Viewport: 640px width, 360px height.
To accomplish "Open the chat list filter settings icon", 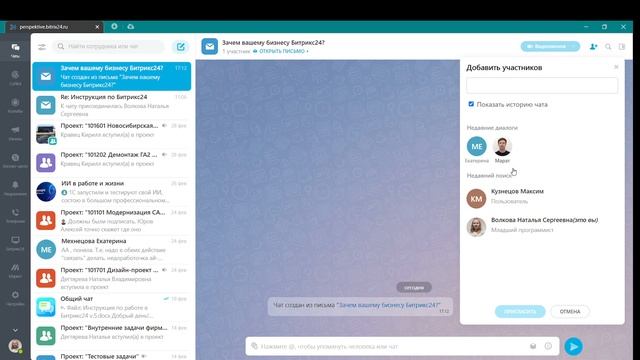I will [x=42, y=47].
